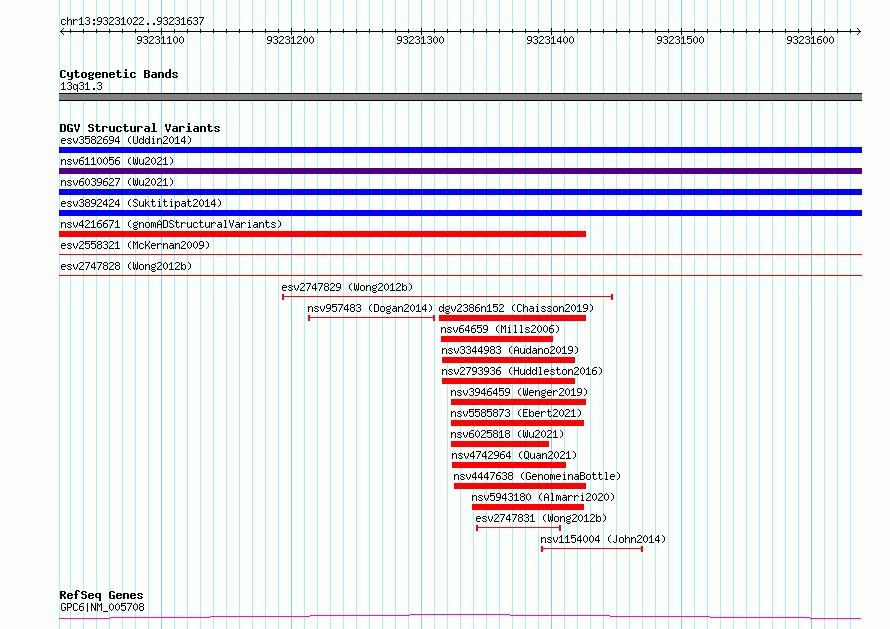This screenshot has width=890, height=629.
Task: Select the nsv3946459 (Wenger2019) variant
Action: point(518,392)
